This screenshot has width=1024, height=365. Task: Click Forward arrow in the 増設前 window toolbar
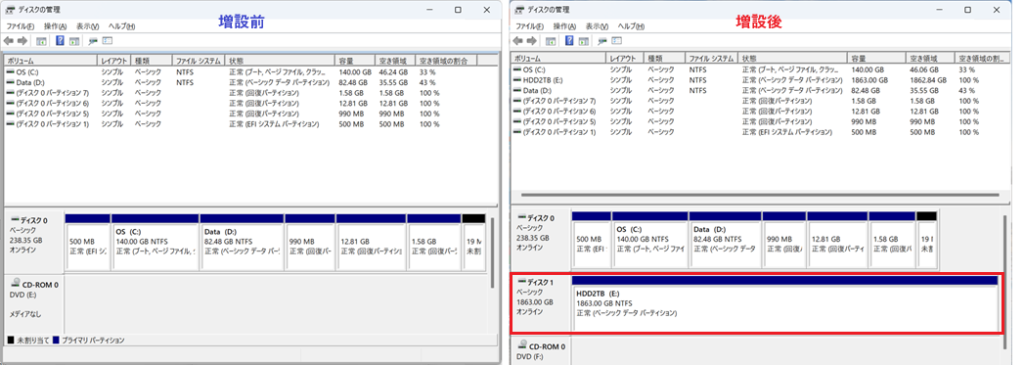tap(22, 41)
